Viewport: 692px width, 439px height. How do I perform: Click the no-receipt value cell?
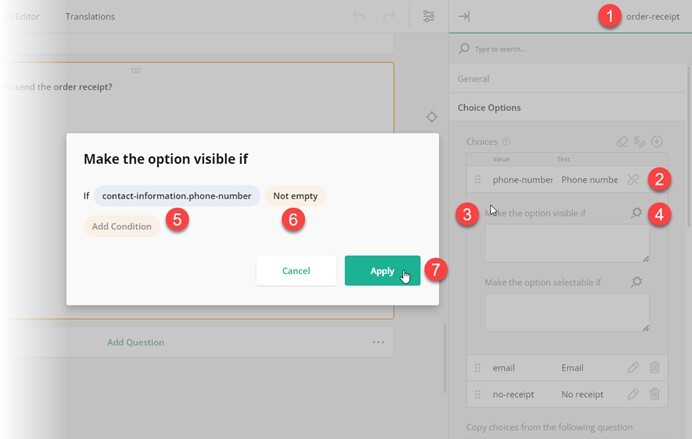point(513,394)
